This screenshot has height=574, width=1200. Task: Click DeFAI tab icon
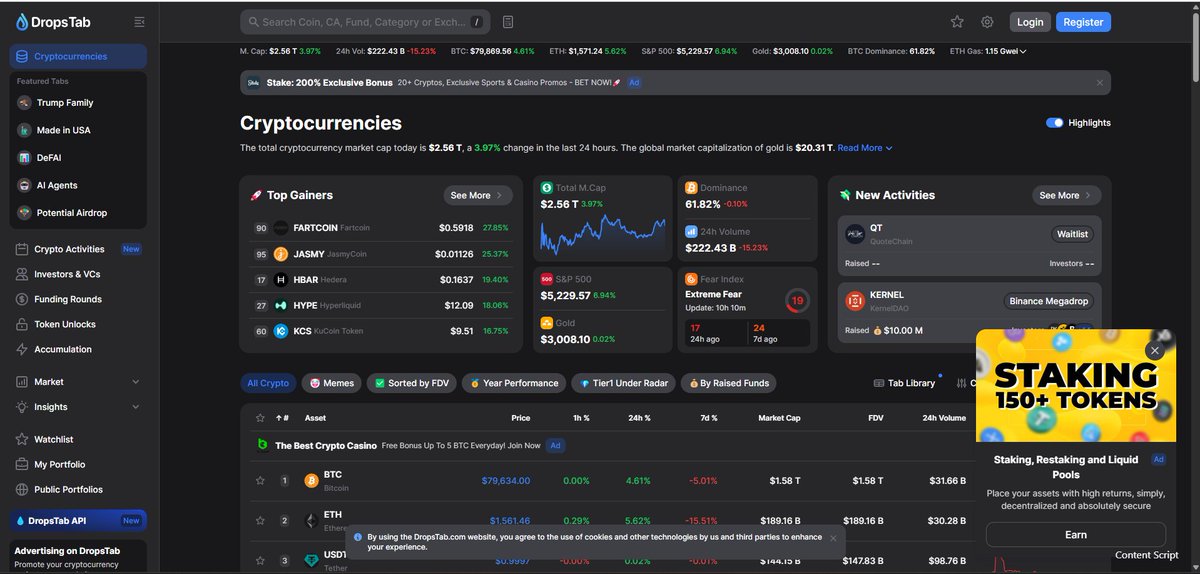24,157
